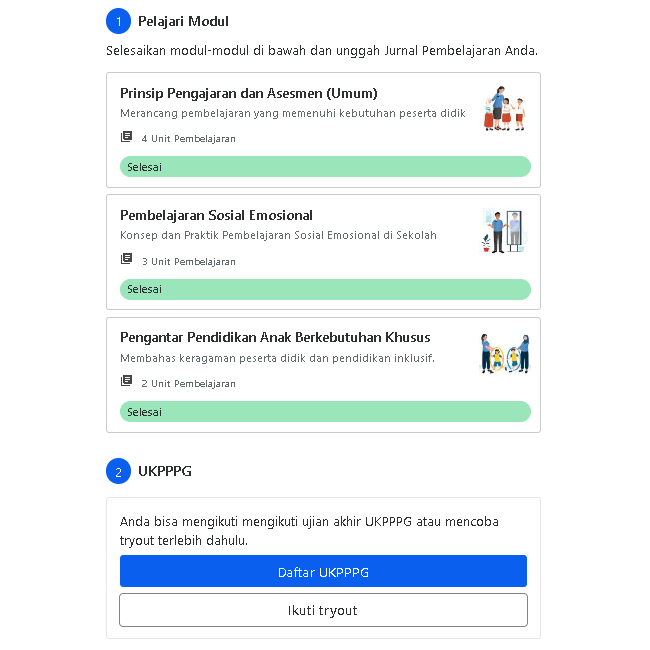Click the 4 Unit Pembelajaran label

188,139
